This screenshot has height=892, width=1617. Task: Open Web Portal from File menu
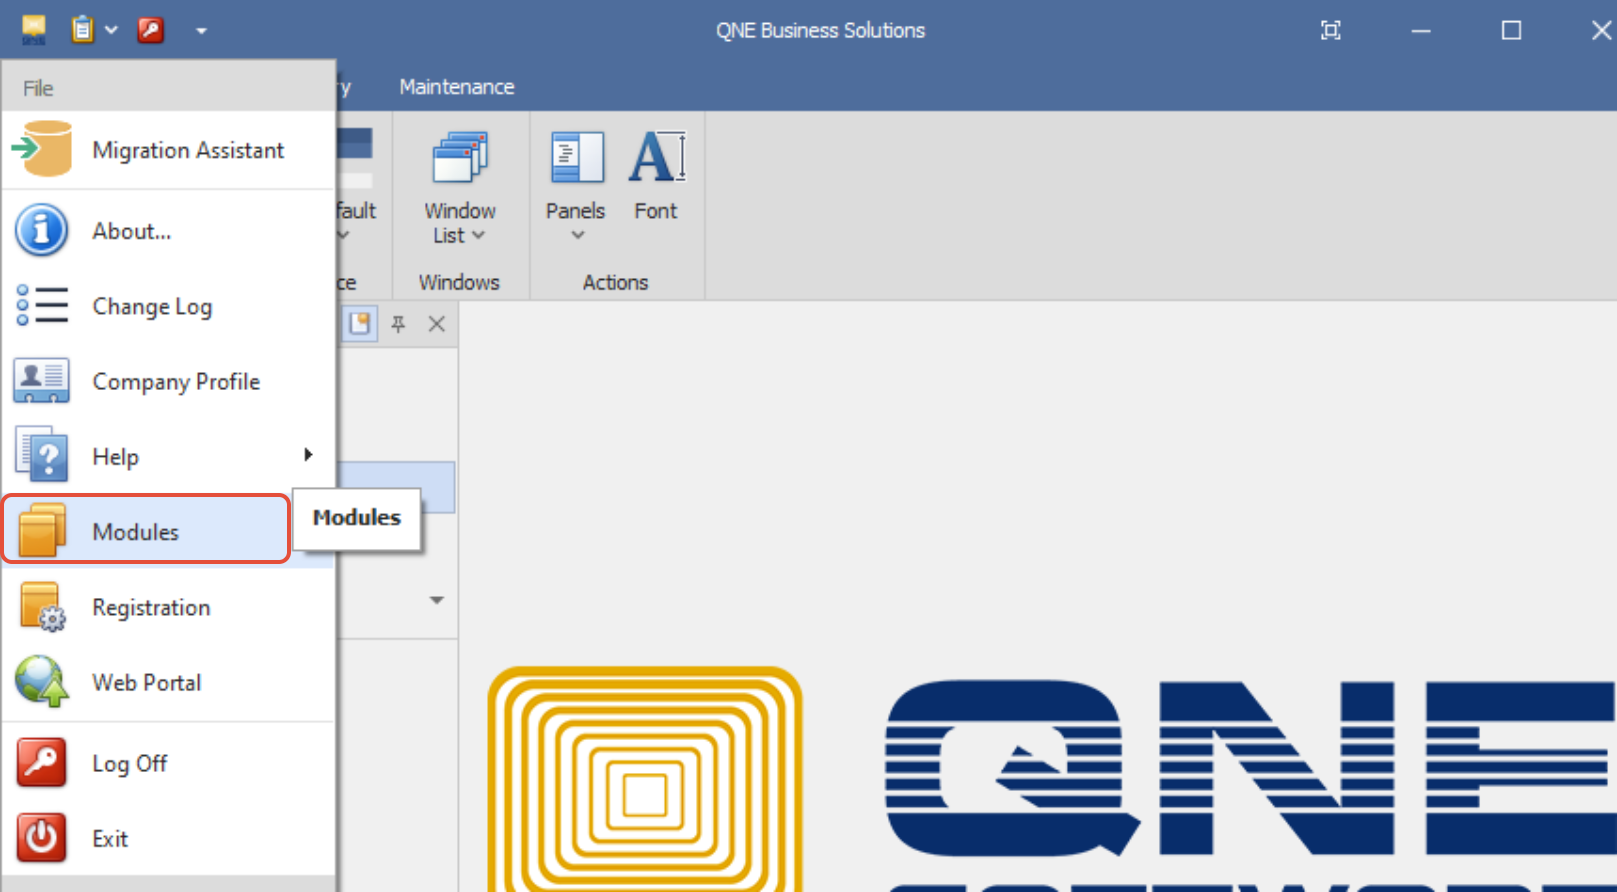[x=168, y=682]
